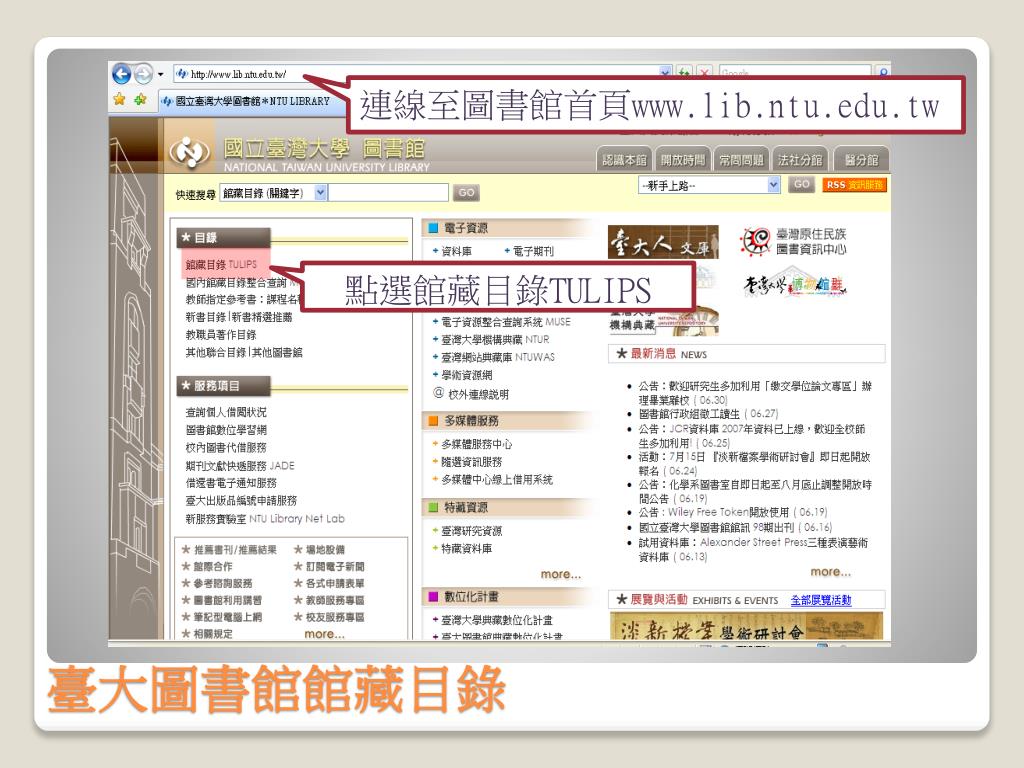Click the browser Forward arrow button

click(x=143, y=74)
